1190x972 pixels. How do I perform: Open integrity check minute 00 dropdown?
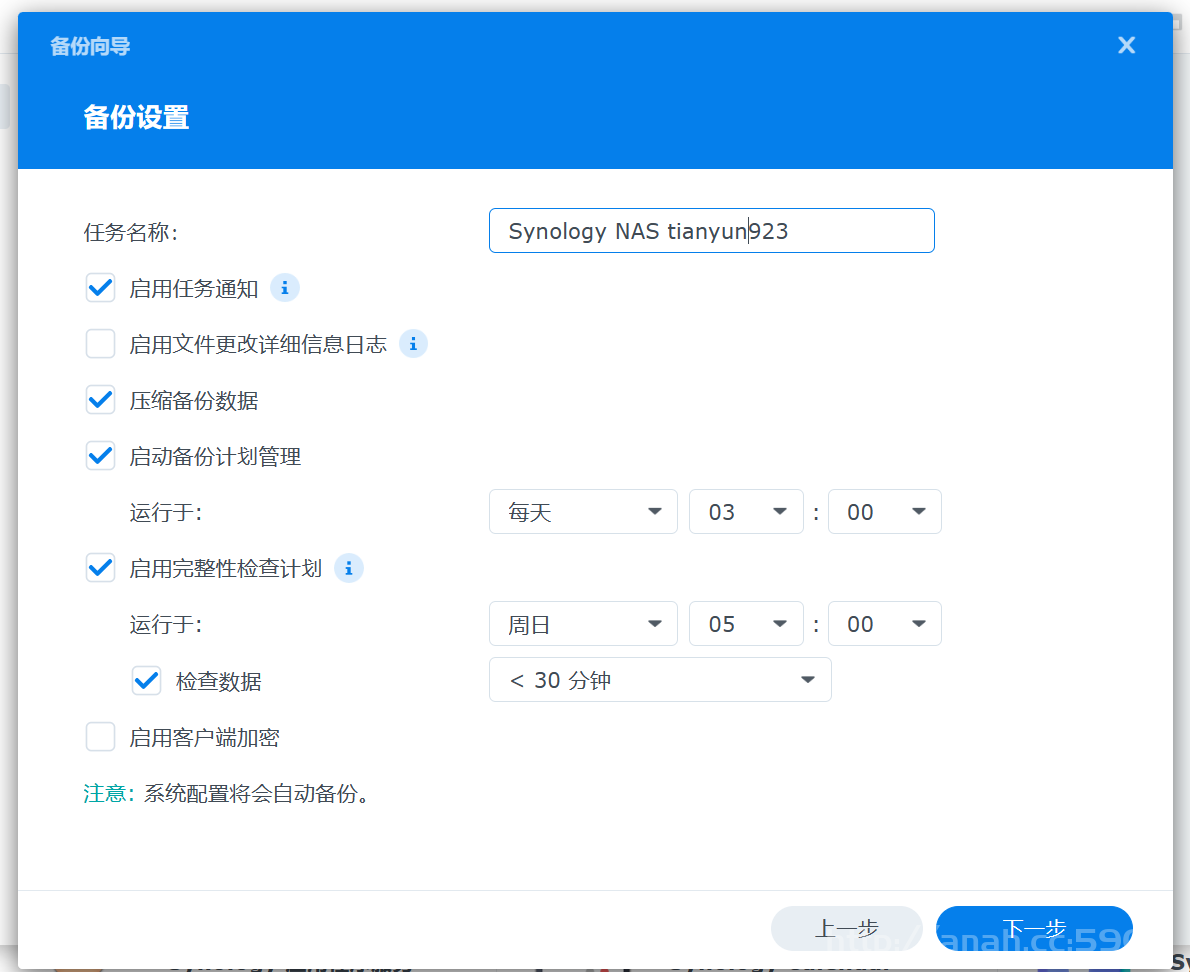coord(885,624)
